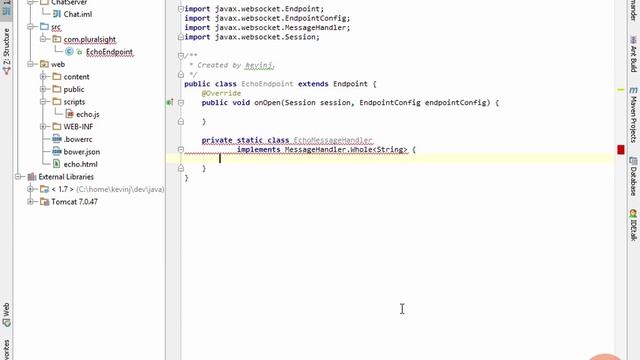Collapse the scripts folder node
The height and width of the screenshot is (360, 640).
43,102
